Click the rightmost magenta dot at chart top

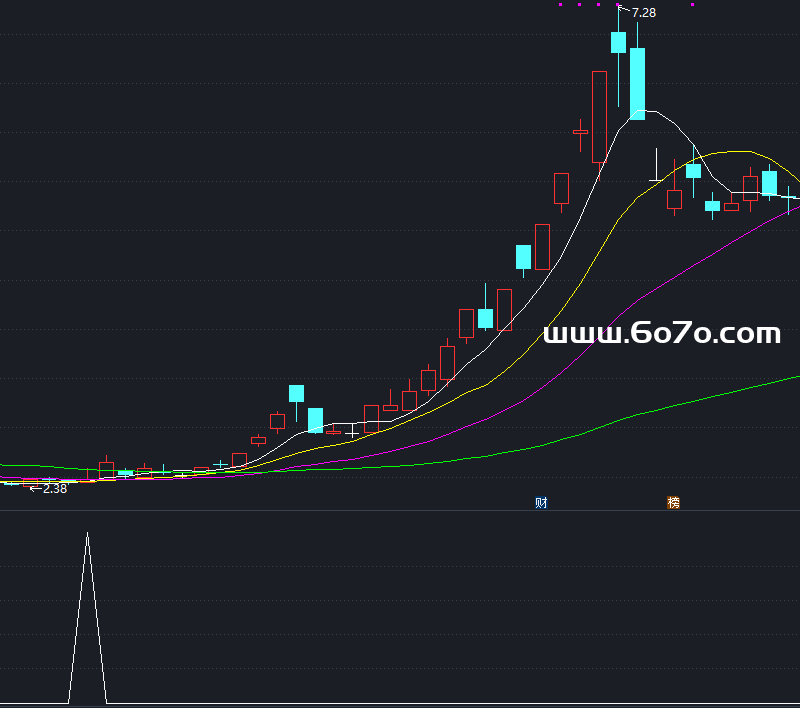coord(692,5)
